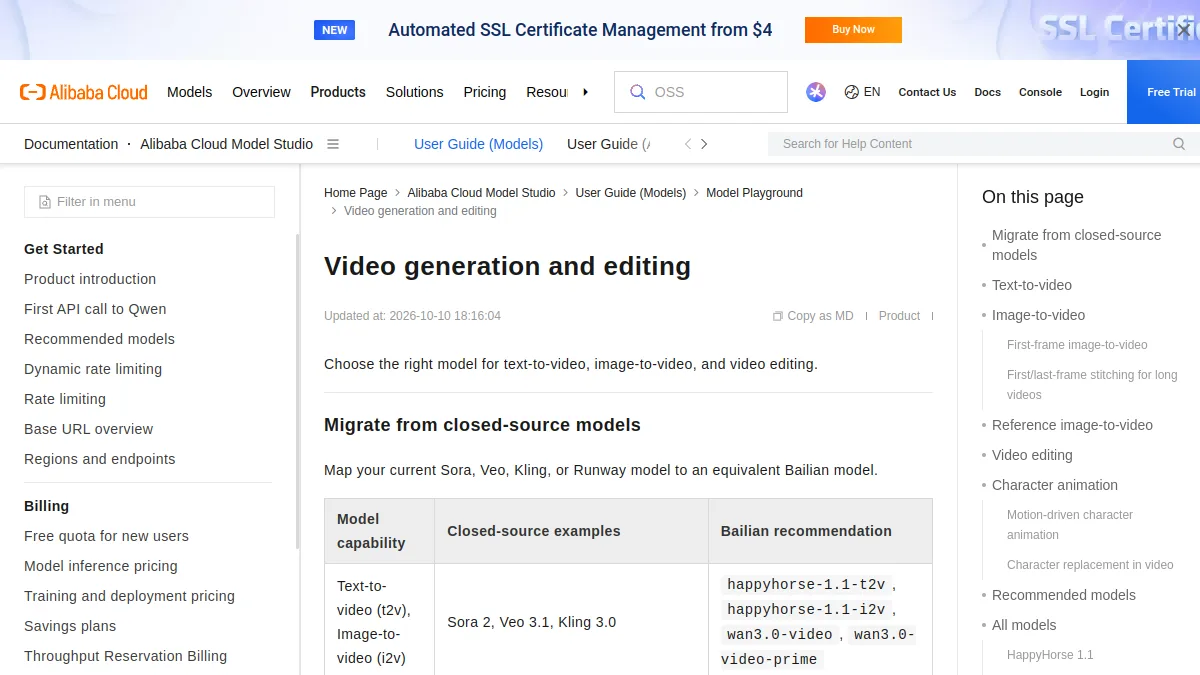The width and height of the screenshot is (1200, 675).
Task: Open Base URL overview
Action: click(89, 429)
